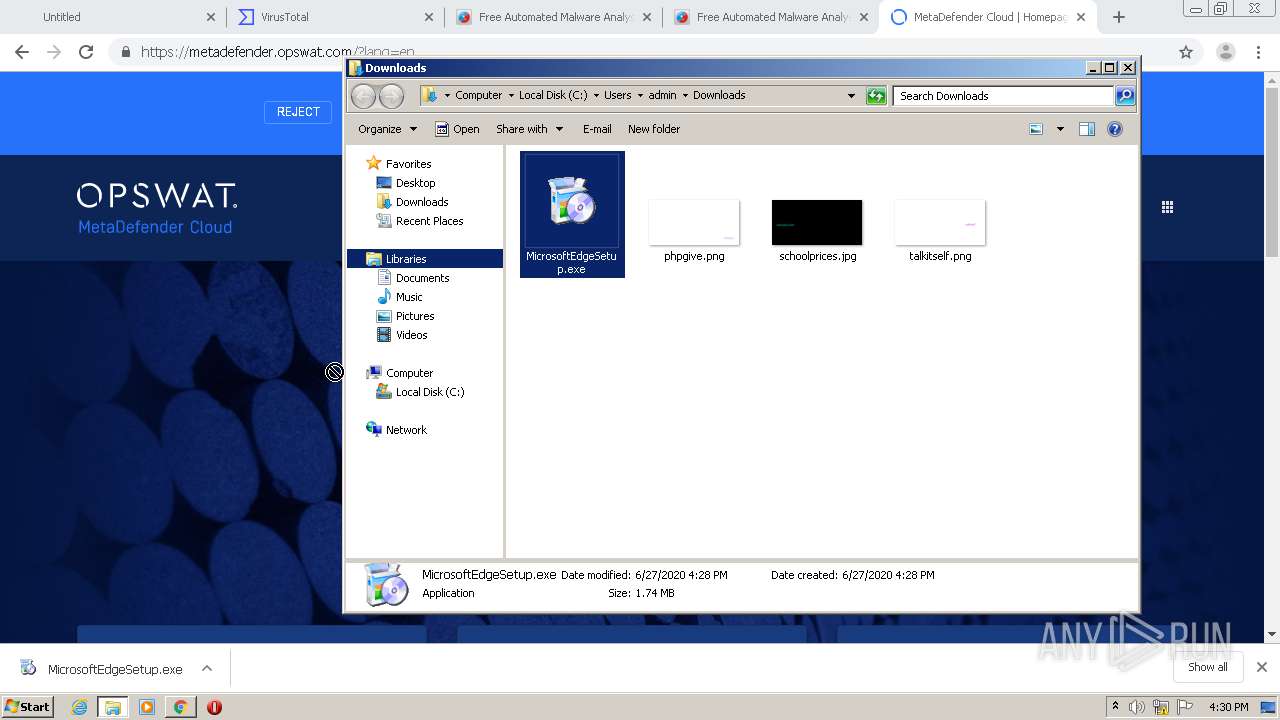Image resolution: width=1280 pixels, height=720 pixels.
Task: Select the phpgive.png thumbnail
Action: pyautogui.click(x=694, y=222)
